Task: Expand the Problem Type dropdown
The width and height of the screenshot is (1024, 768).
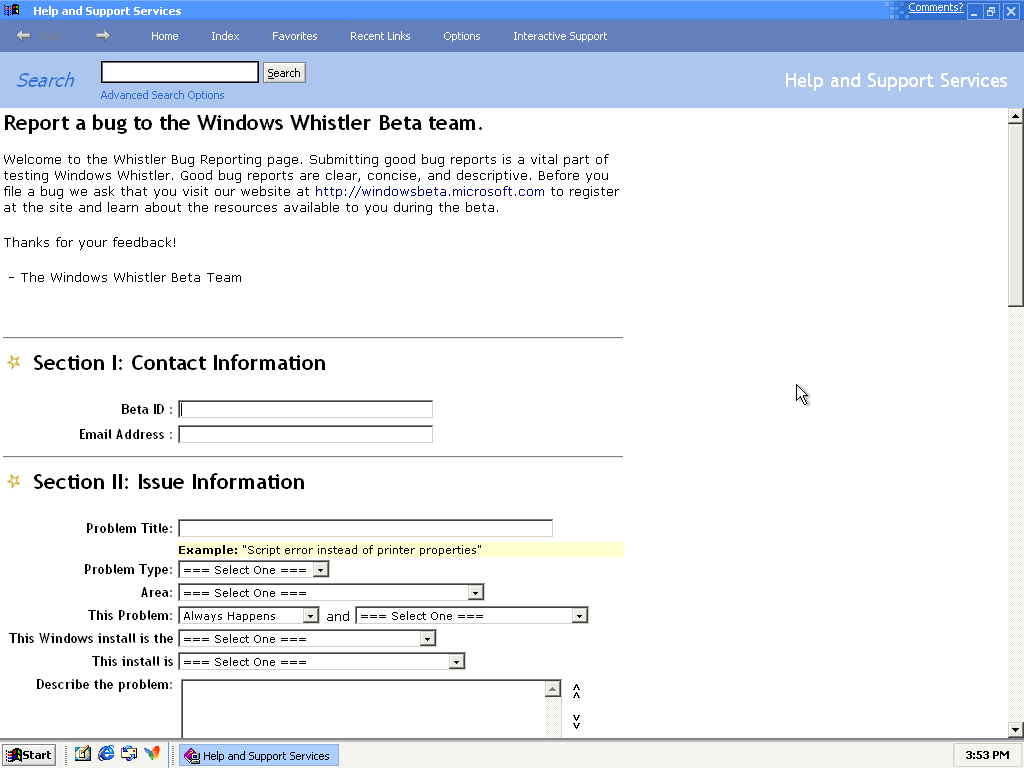Action: 320,569
